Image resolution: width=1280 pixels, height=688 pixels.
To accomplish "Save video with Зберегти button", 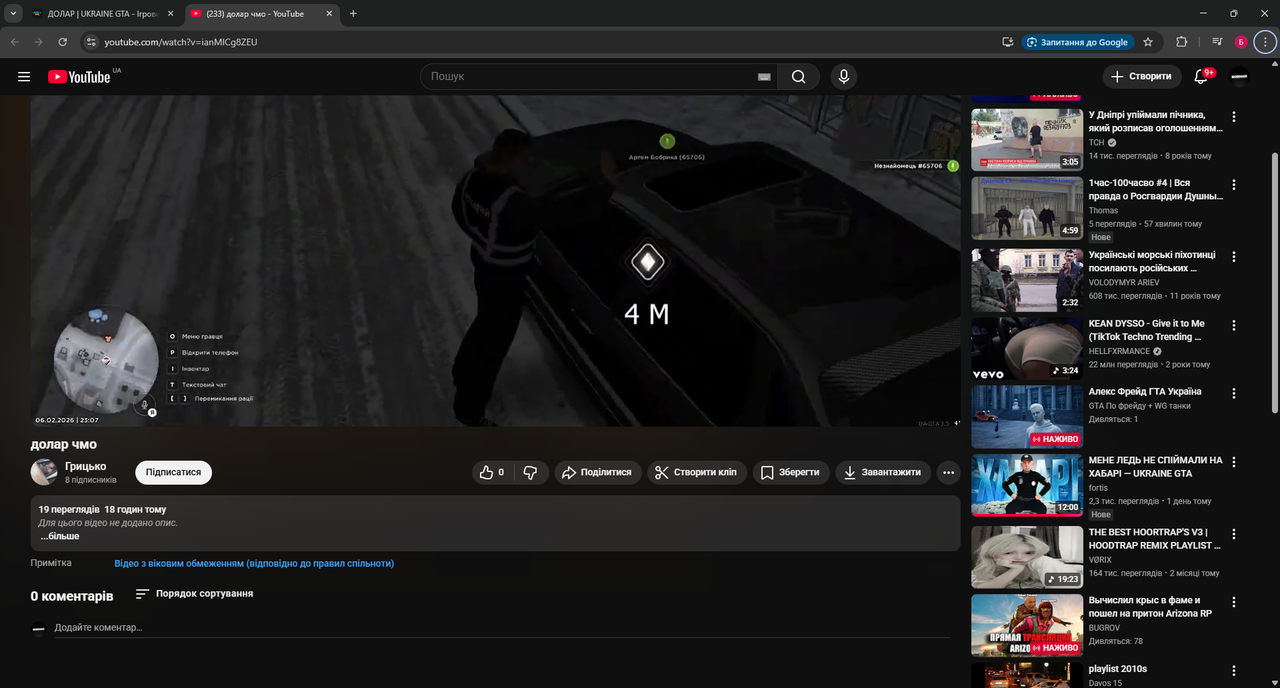I will [x=791, y=472].
